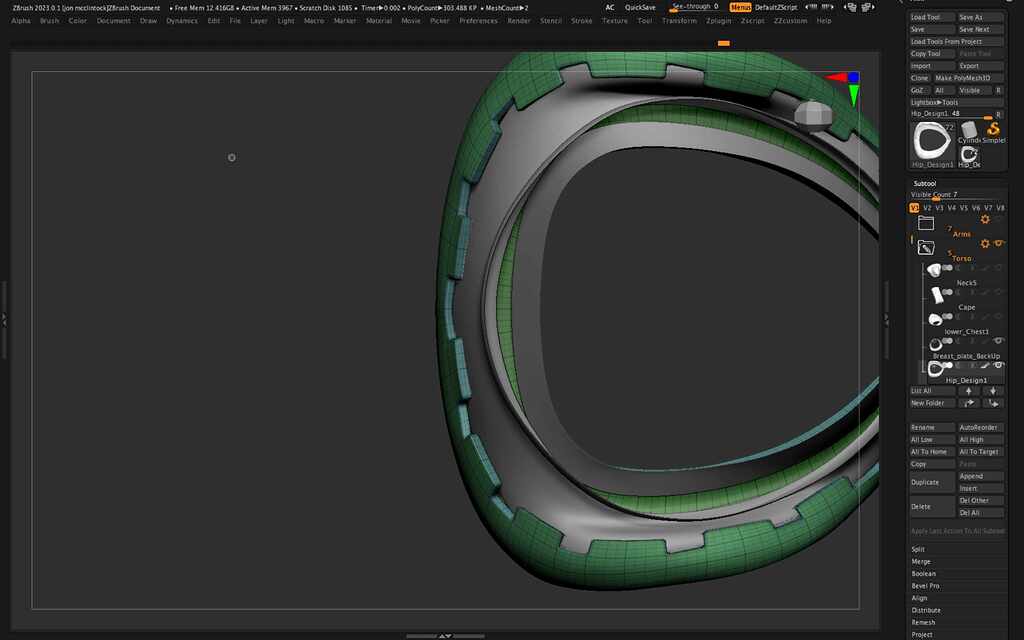Click the gear icon beside the Torso folder
The height and width of the screenshot is (640, 1024).
(x=985, y=243)
